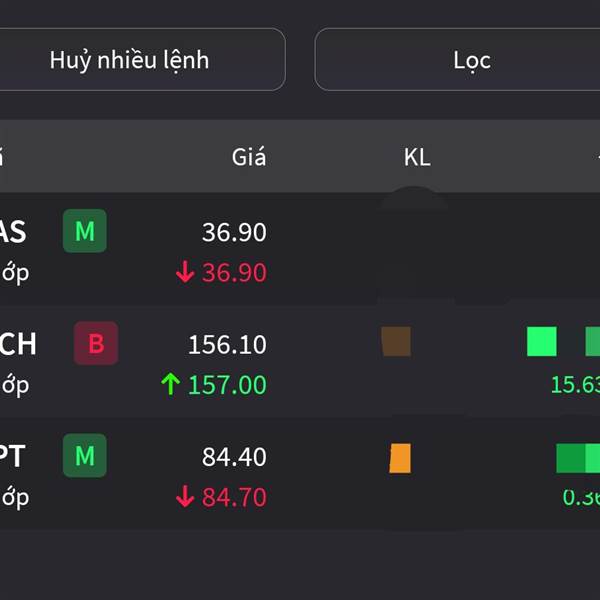Image resolution: width=600 pixels, height=600 pixels.
Task: Select the white 36.90 order price
Action: [234, 233]
